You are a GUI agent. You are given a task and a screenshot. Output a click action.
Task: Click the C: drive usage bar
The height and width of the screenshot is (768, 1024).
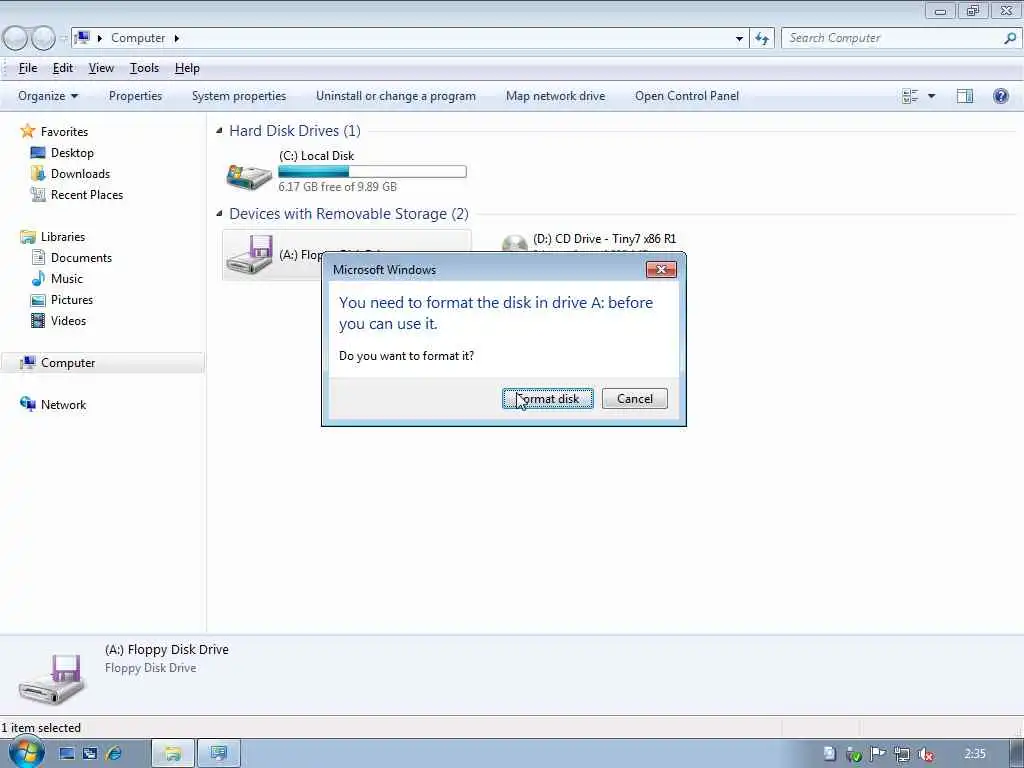(372, 172)
